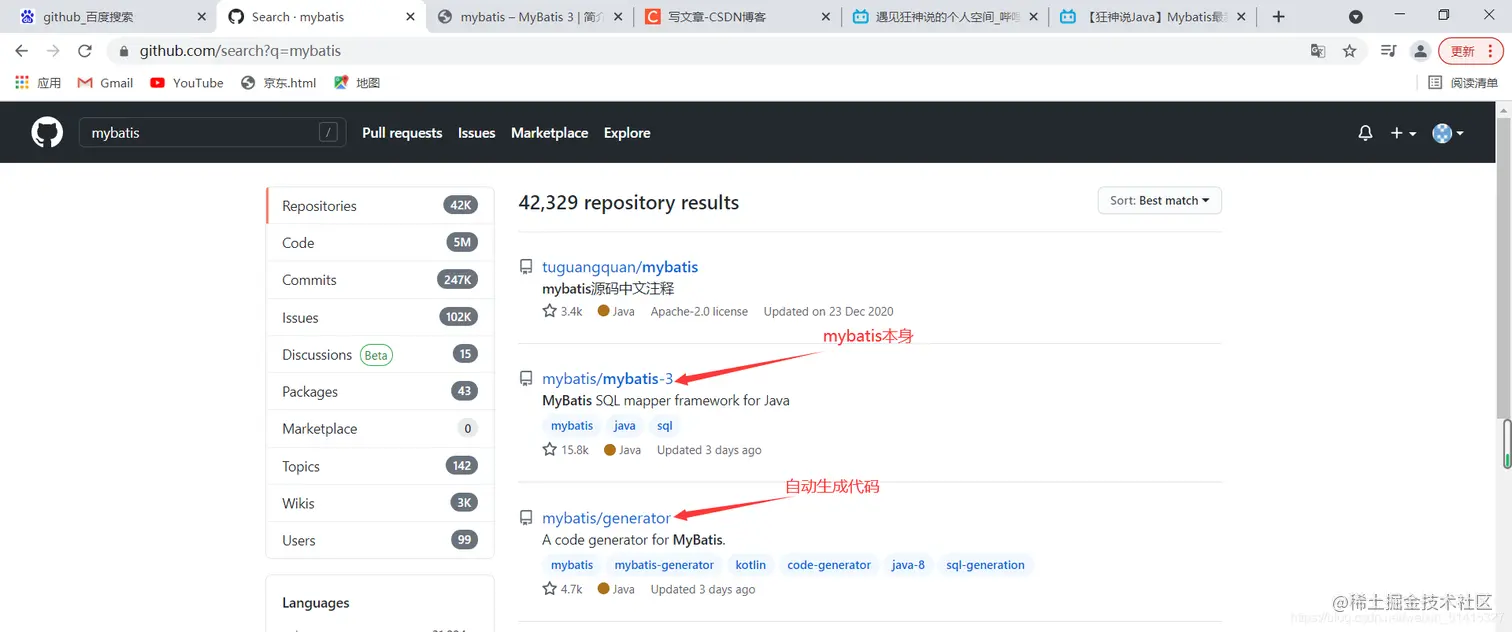Click the sql-generation topic tag
This screenshot has width=1512, height=632.
[986, 565]
